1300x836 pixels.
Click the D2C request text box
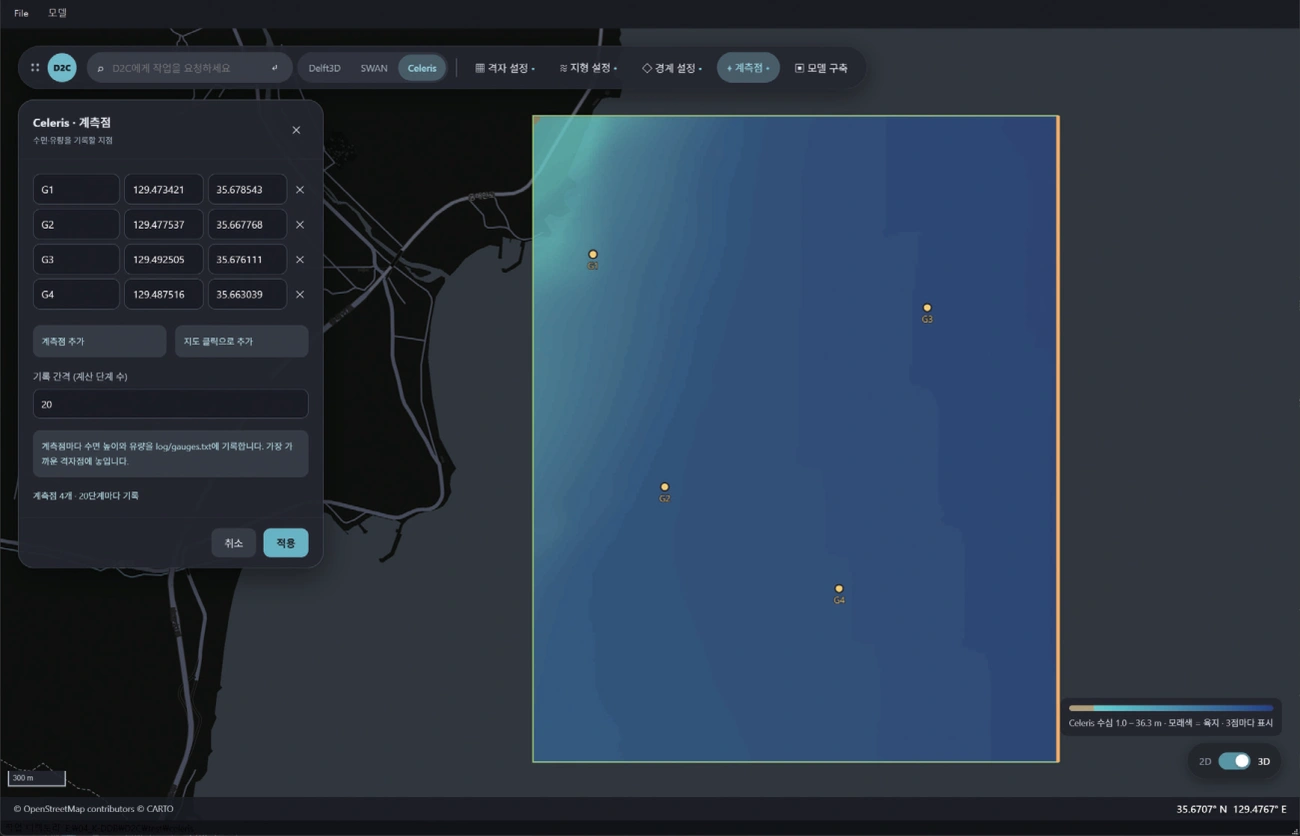click(x=189, y=68)
